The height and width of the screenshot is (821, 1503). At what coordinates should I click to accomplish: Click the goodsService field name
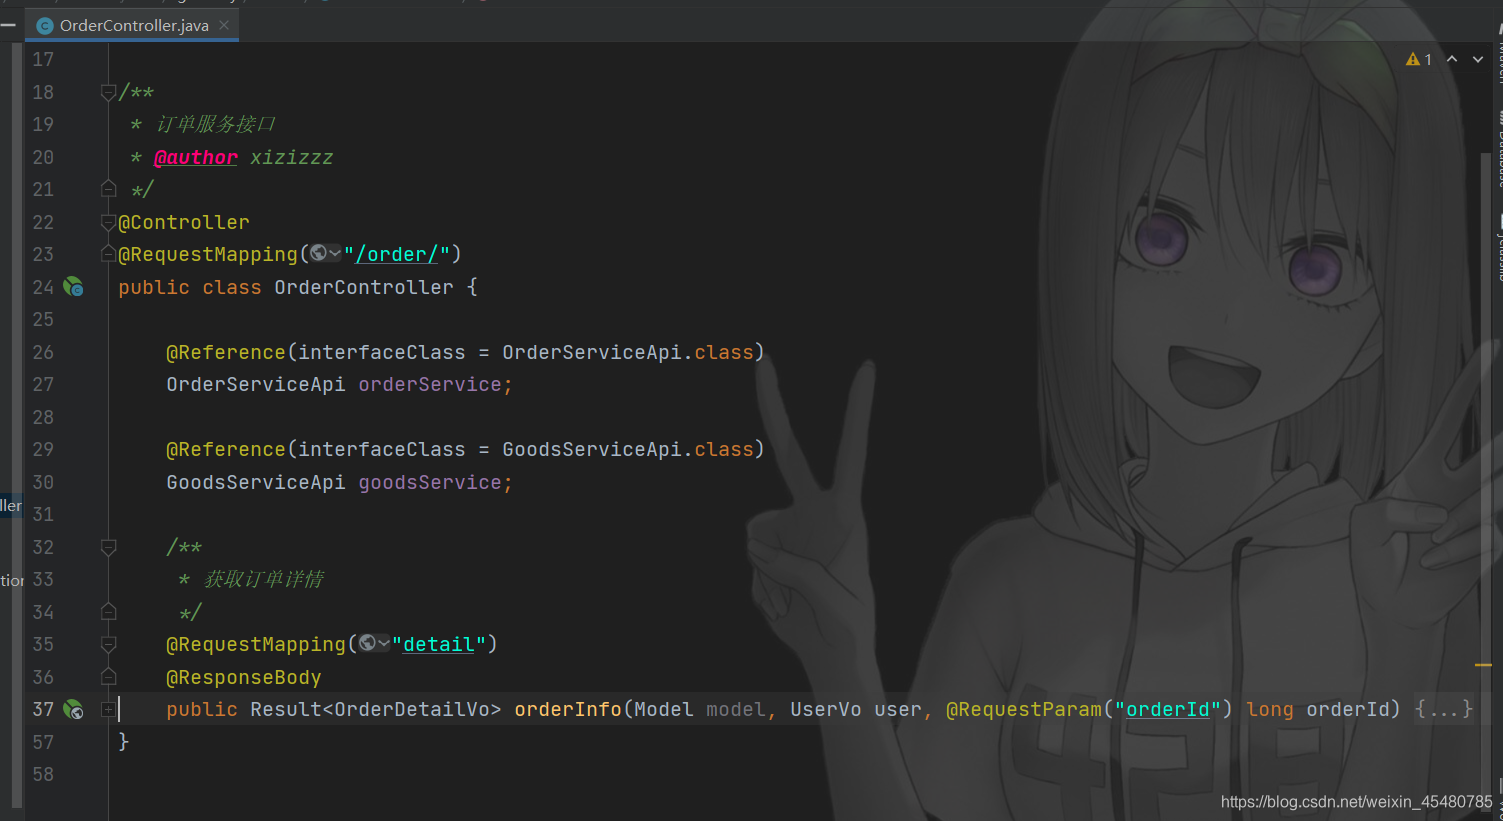point(430,482)
